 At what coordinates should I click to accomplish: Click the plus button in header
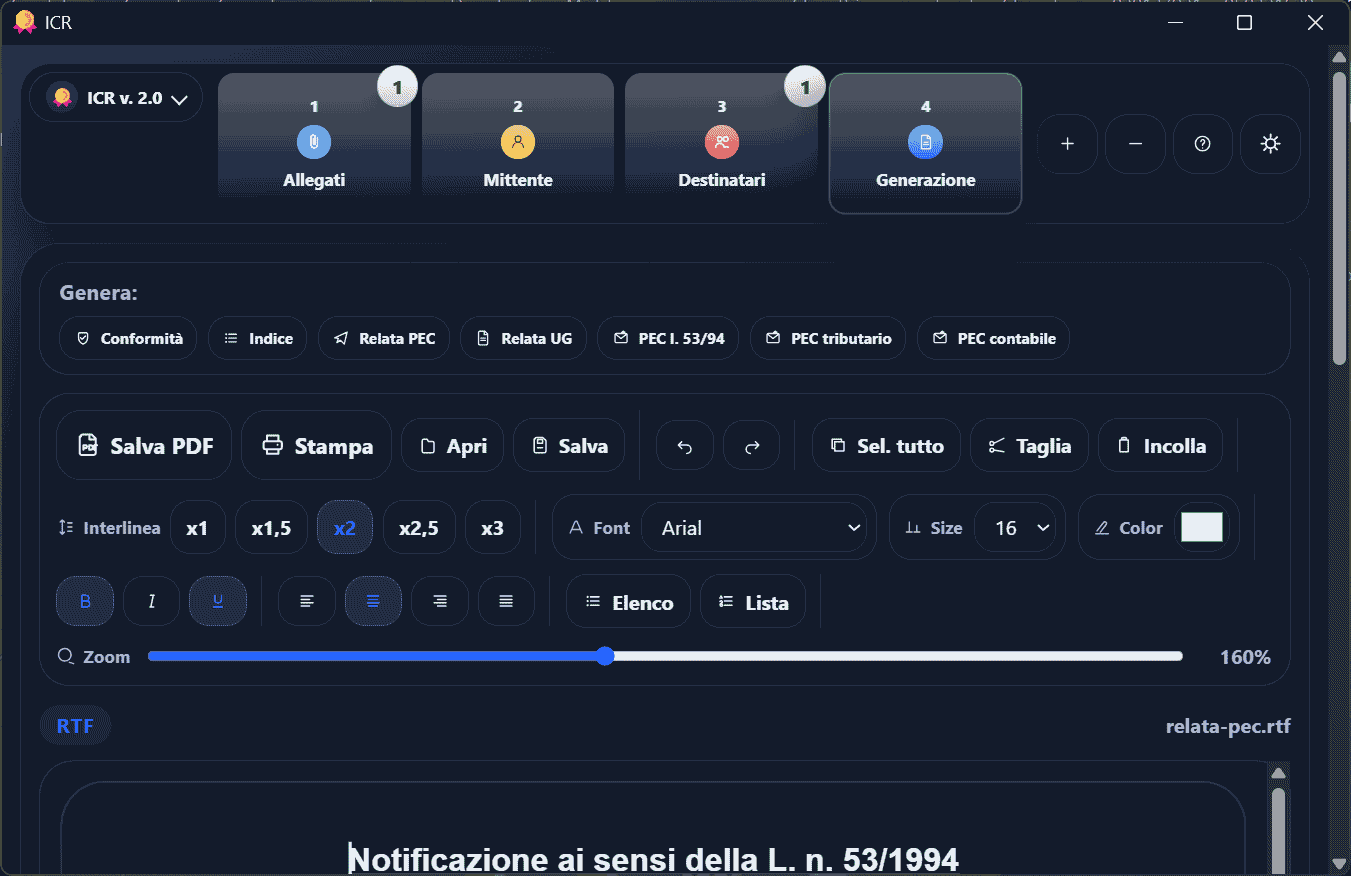point(1067,144)
